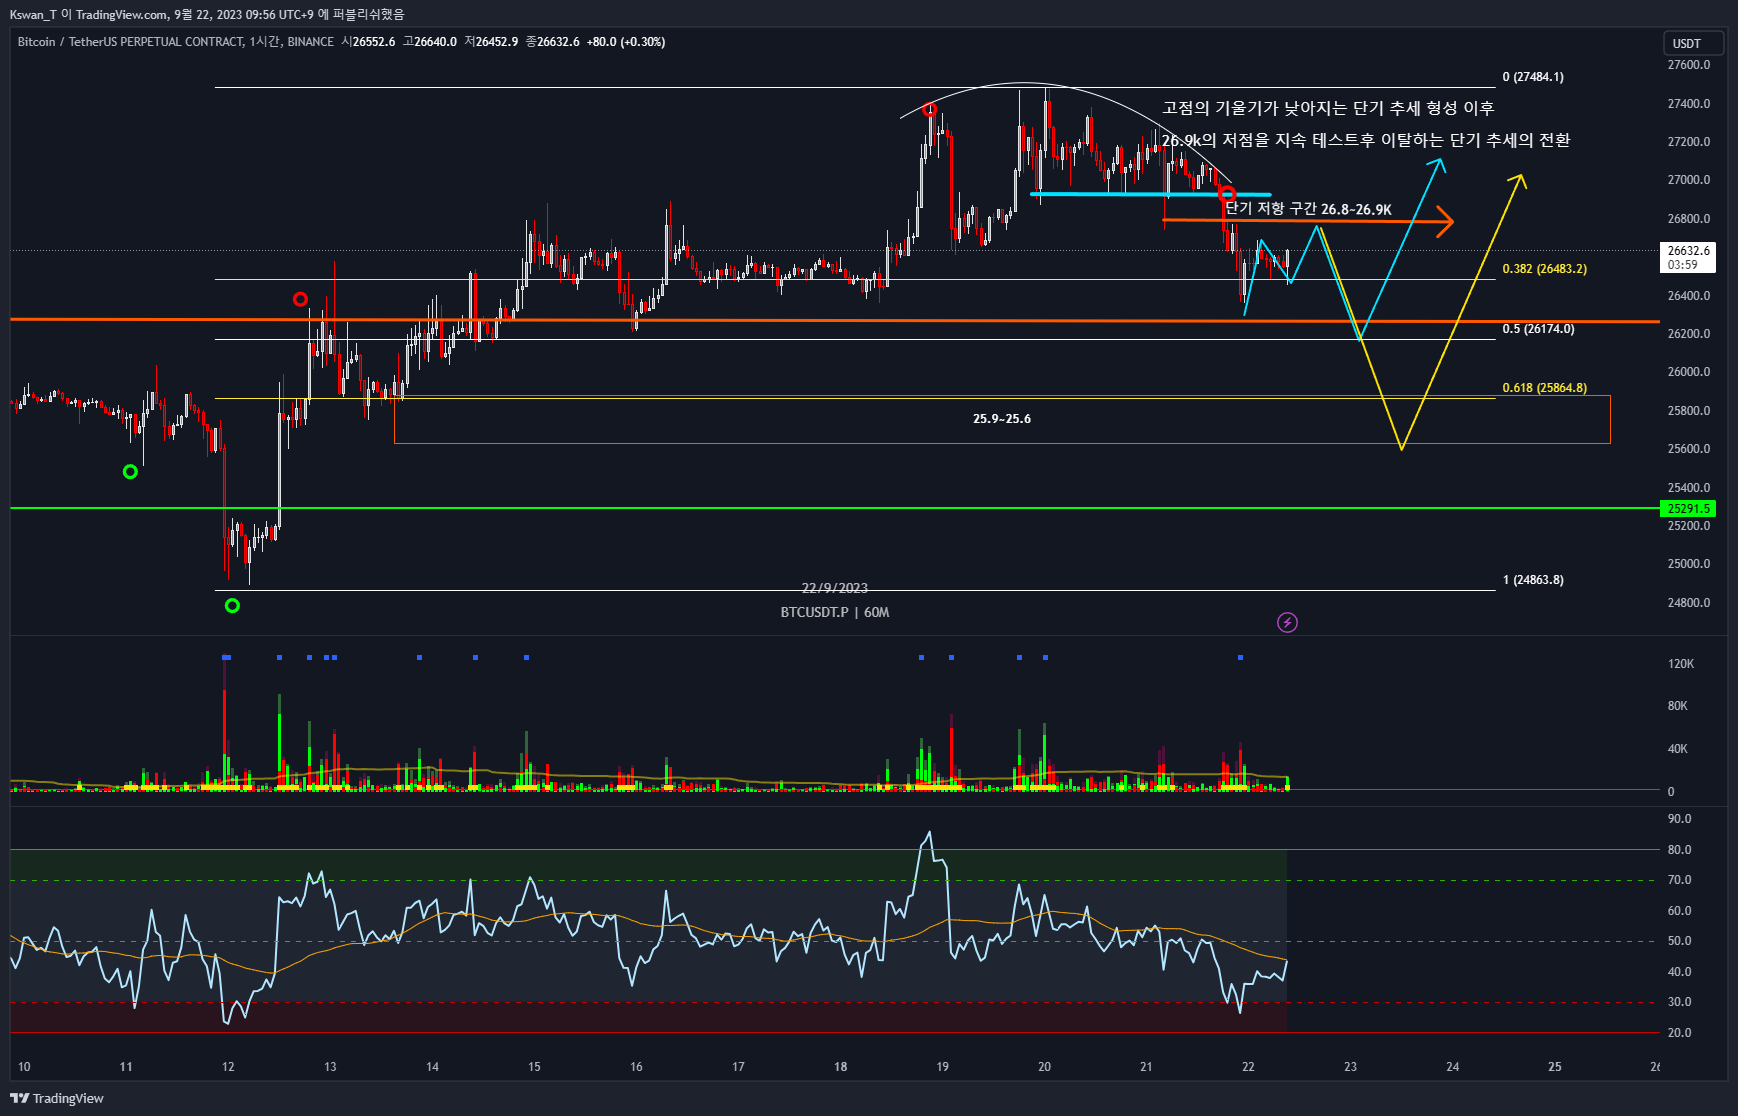Click volume axis label 40K

[x=1678, y=749]
